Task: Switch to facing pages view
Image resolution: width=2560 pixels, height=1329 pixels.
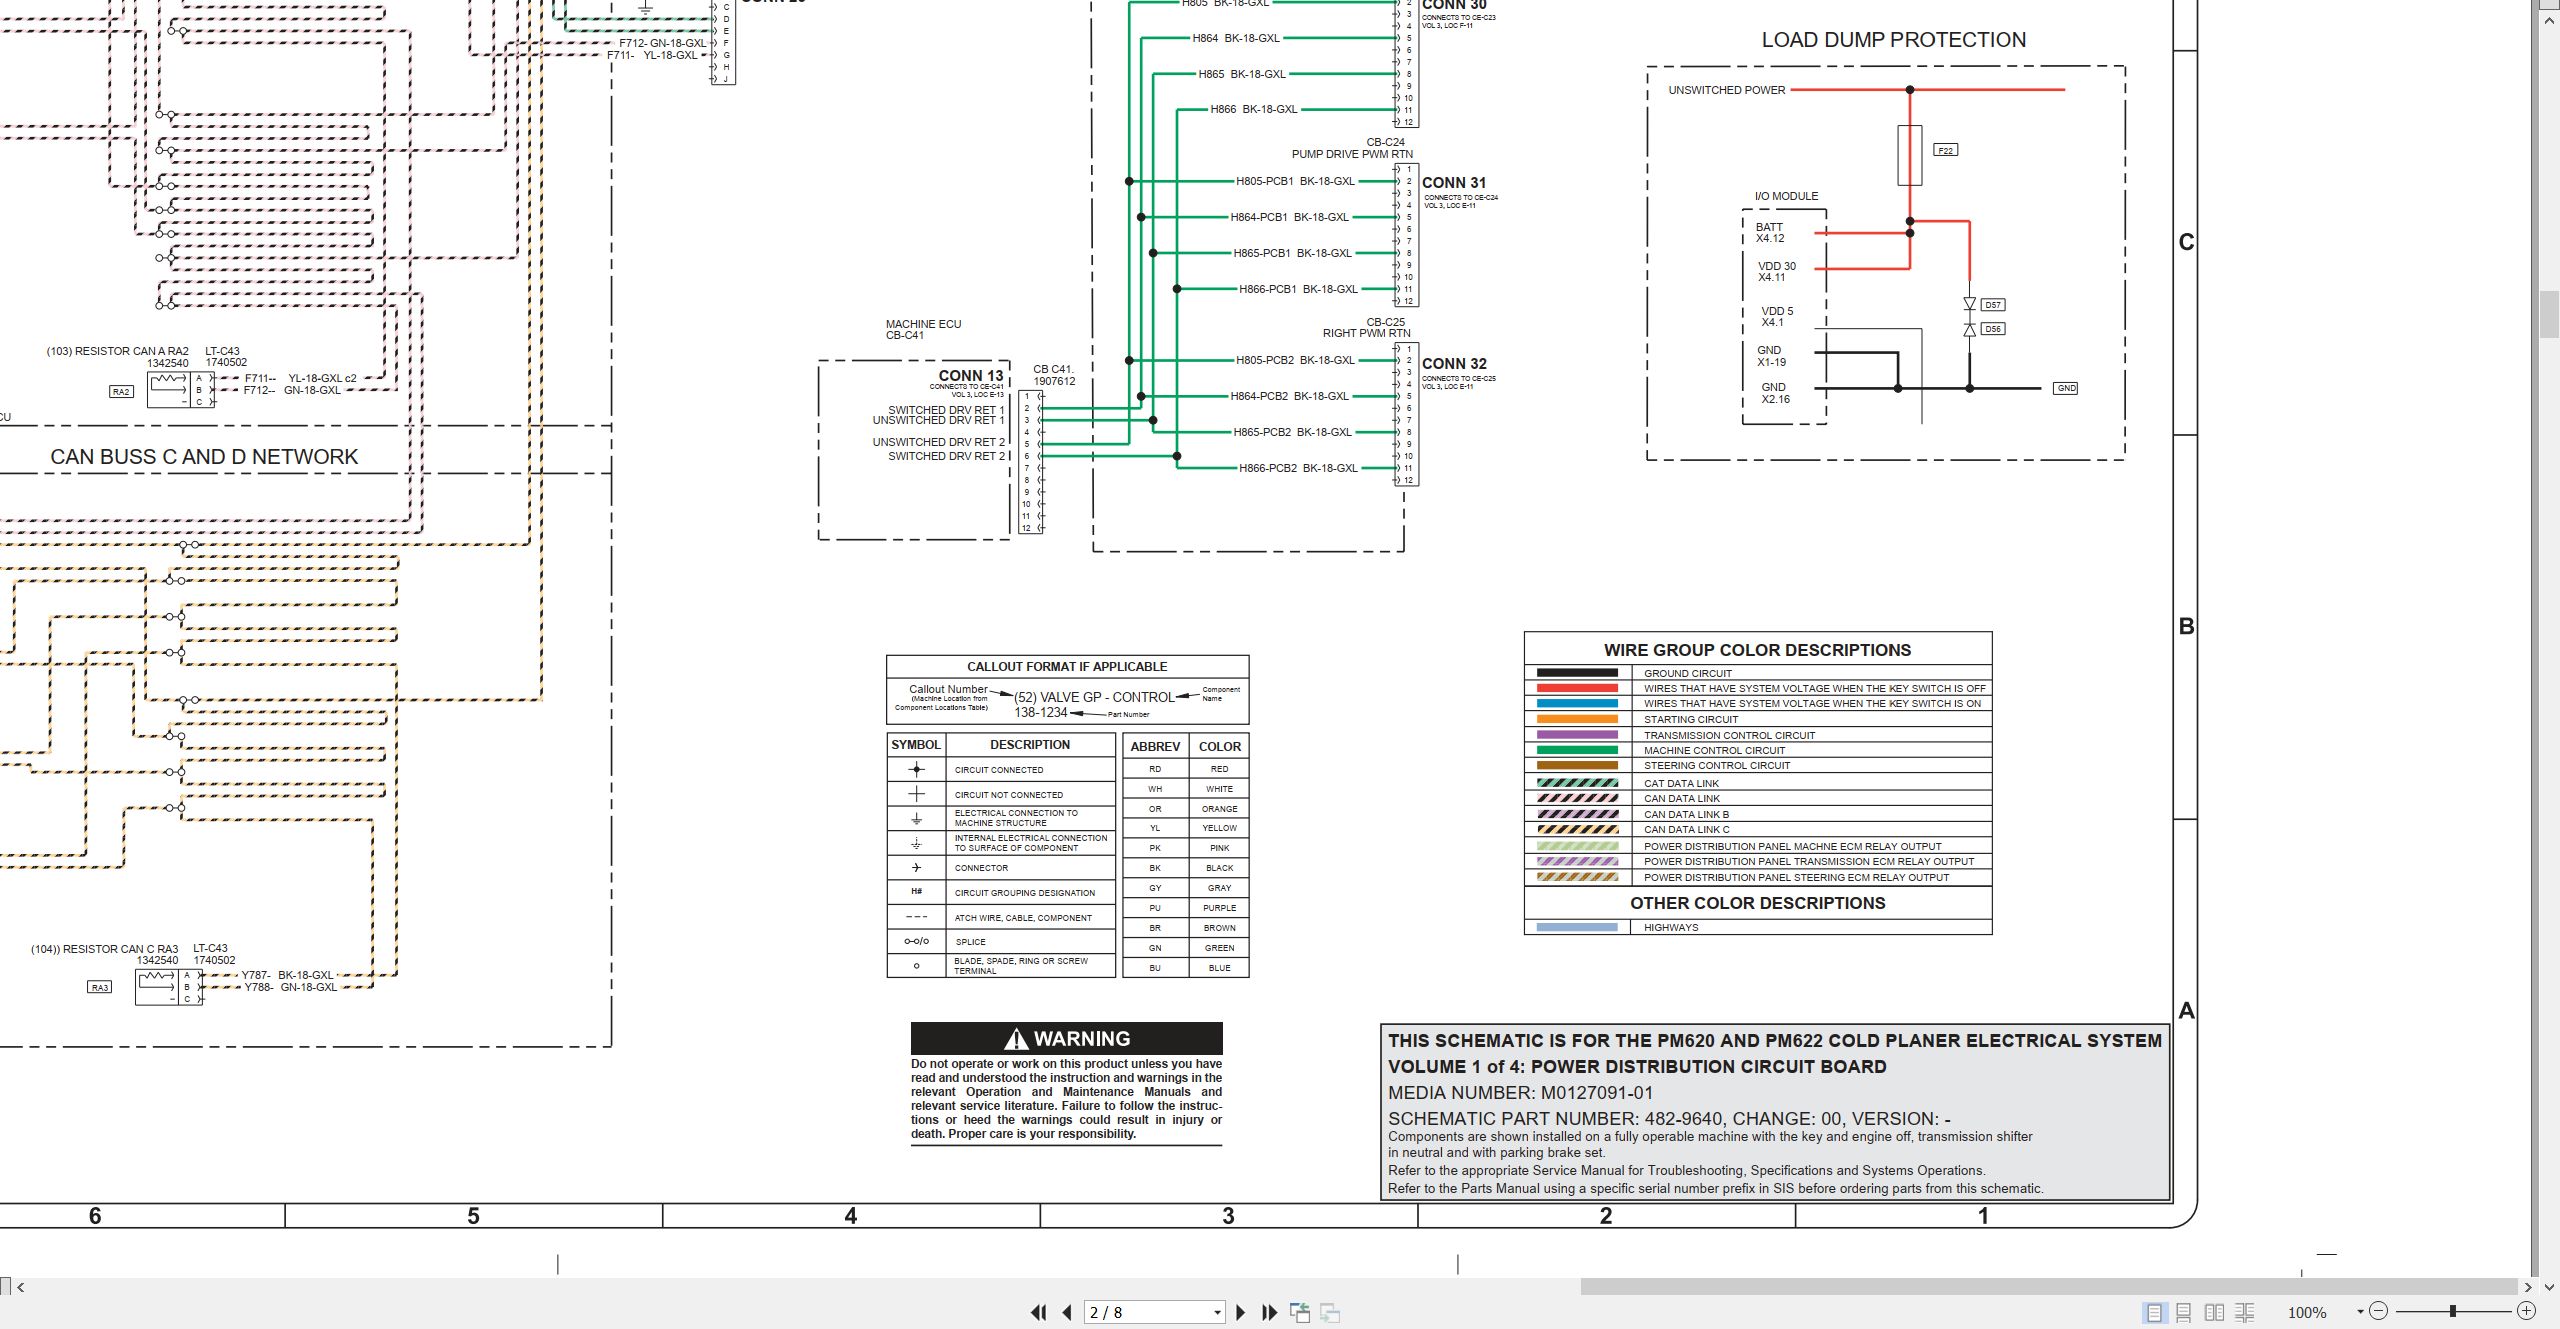Action: tap(2215, 1312)
